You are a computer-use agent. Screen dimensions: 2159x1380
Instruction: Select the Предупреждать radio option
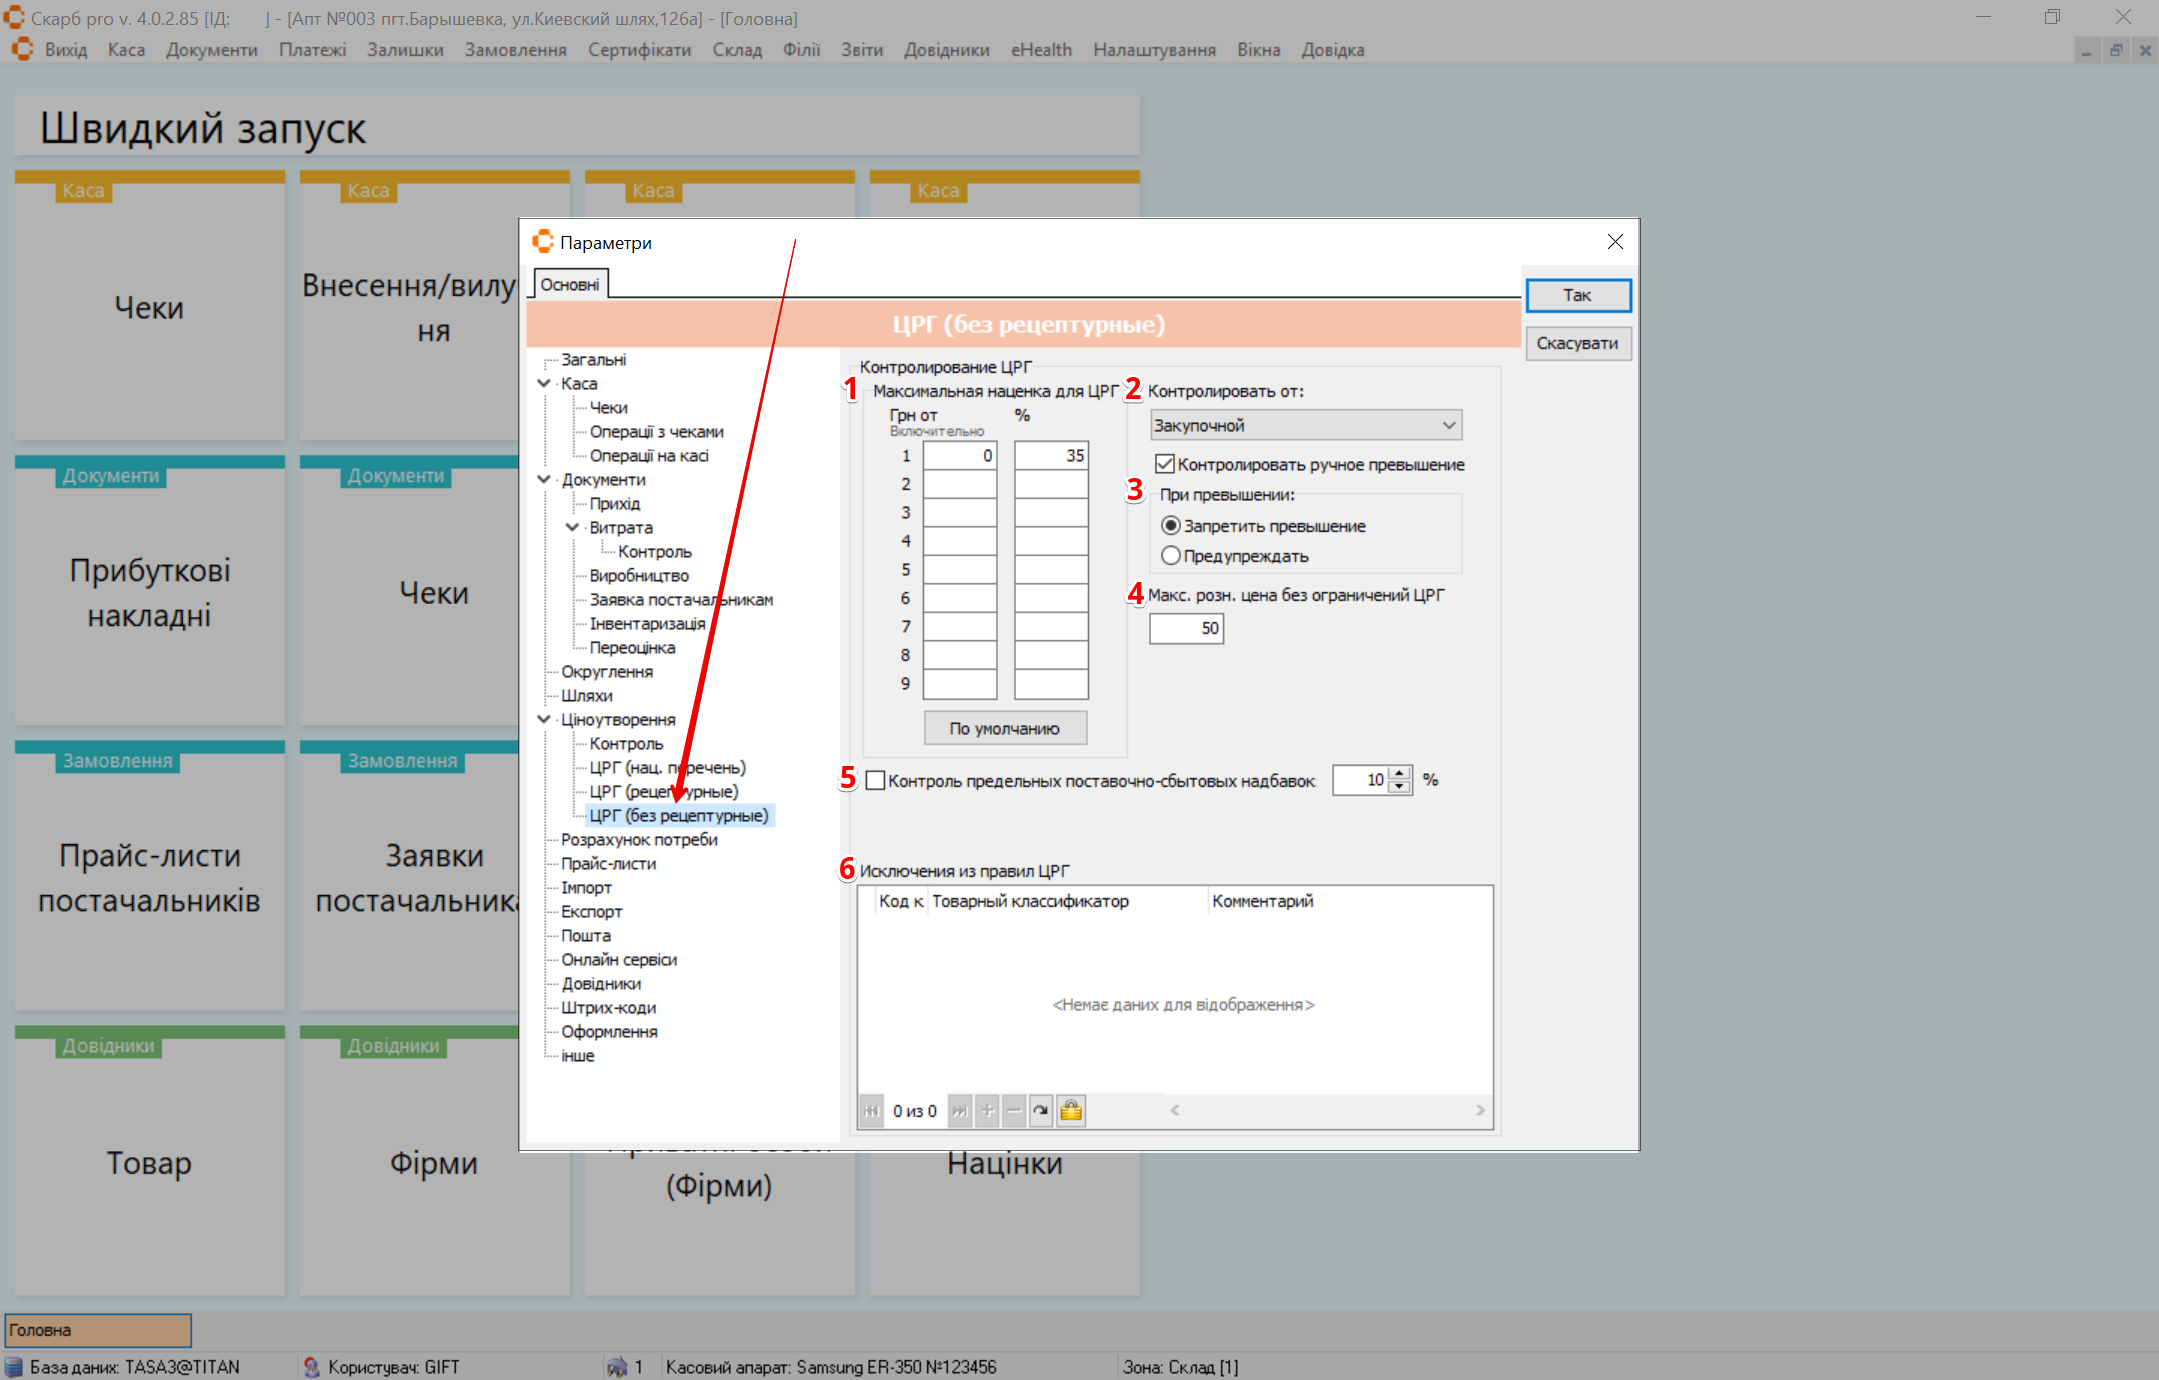pos(1171,555)
